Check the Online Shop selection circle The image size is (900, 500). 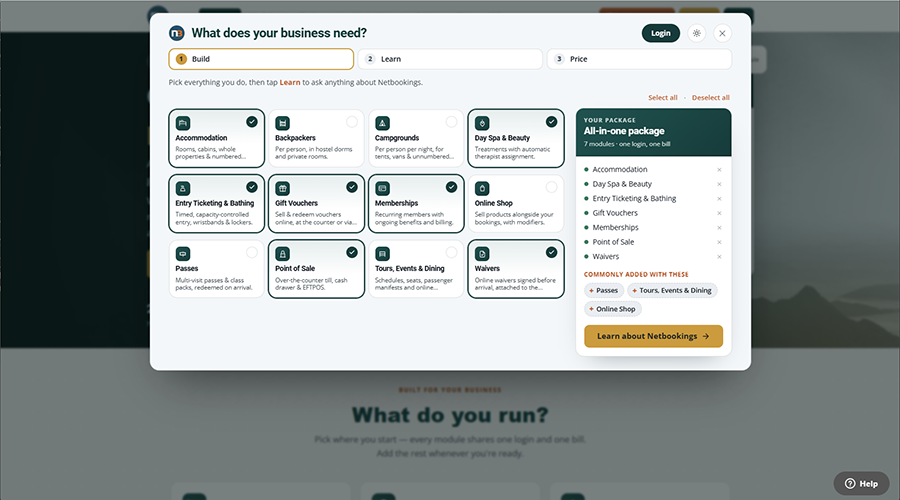pos(552,187)
